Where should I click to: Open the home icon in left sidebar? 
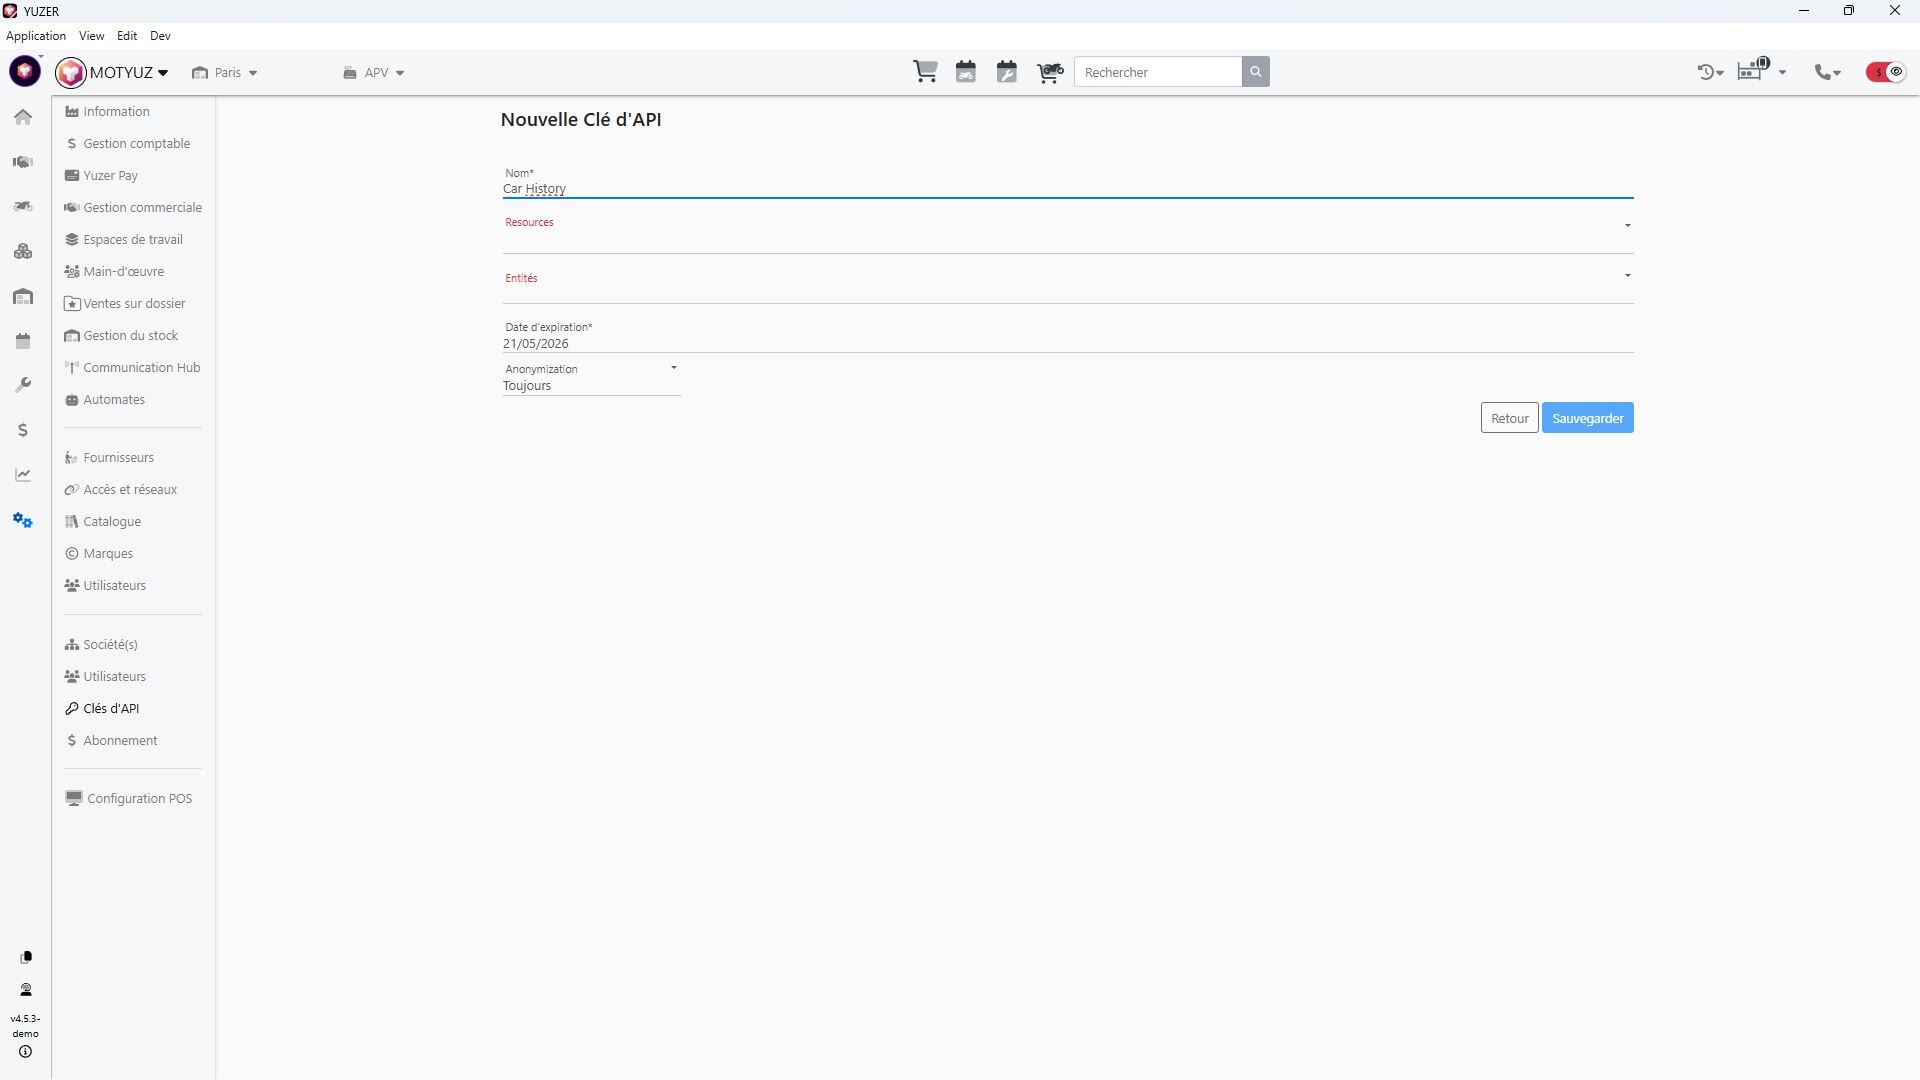[23, 117]
